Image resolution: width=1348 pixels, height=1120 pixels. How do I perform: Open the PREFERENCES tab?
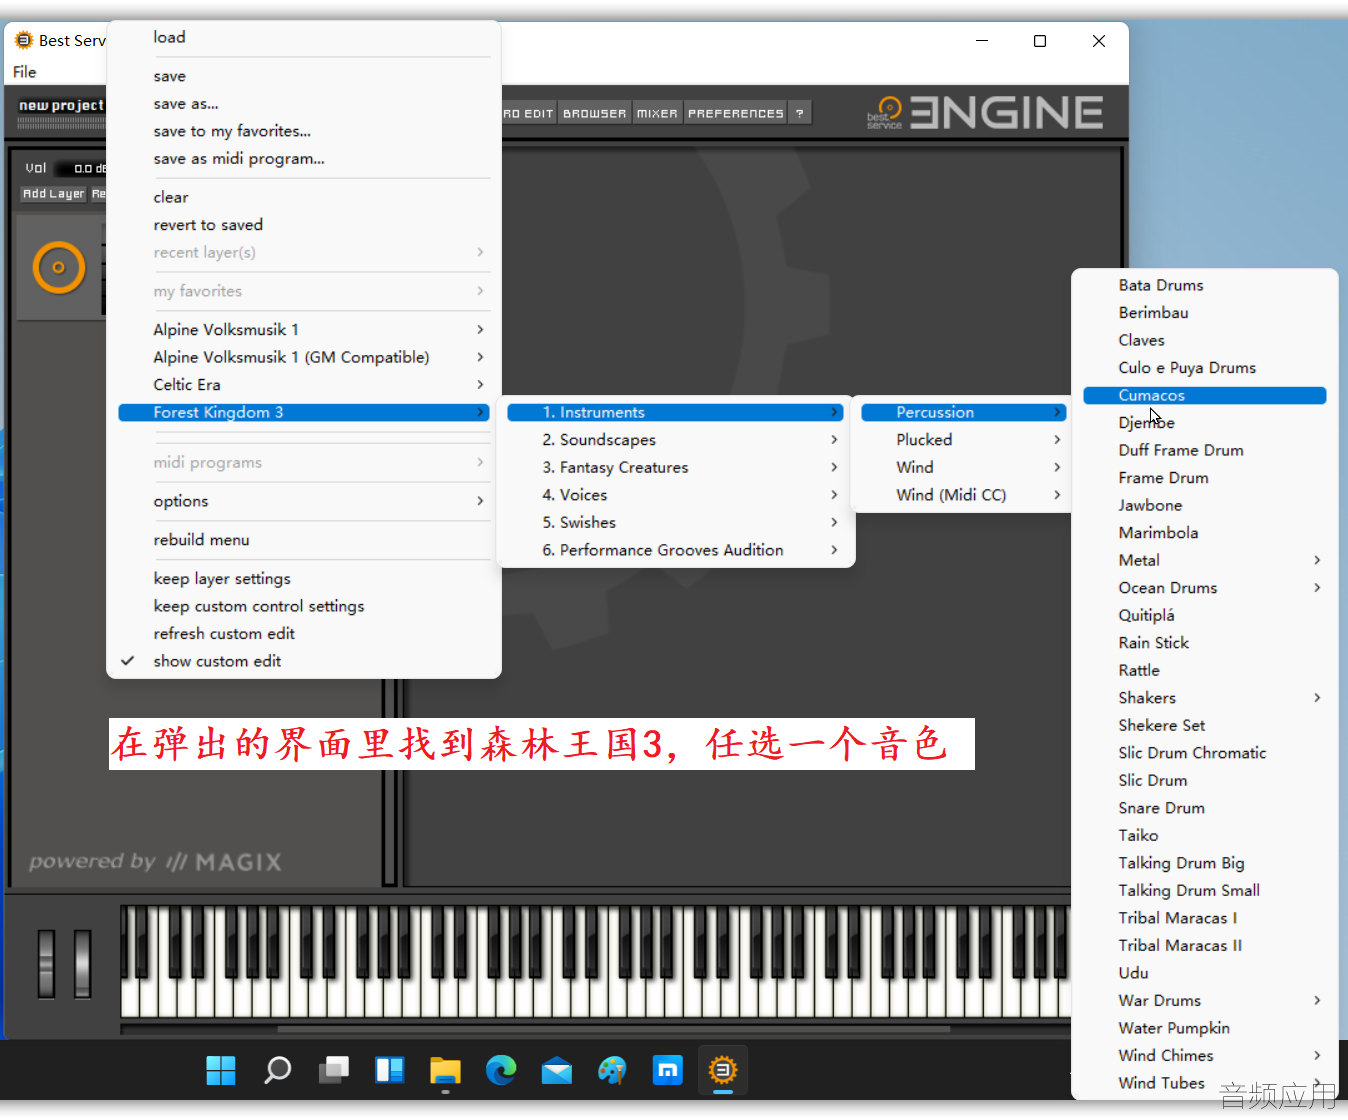(x=736, y=113)
